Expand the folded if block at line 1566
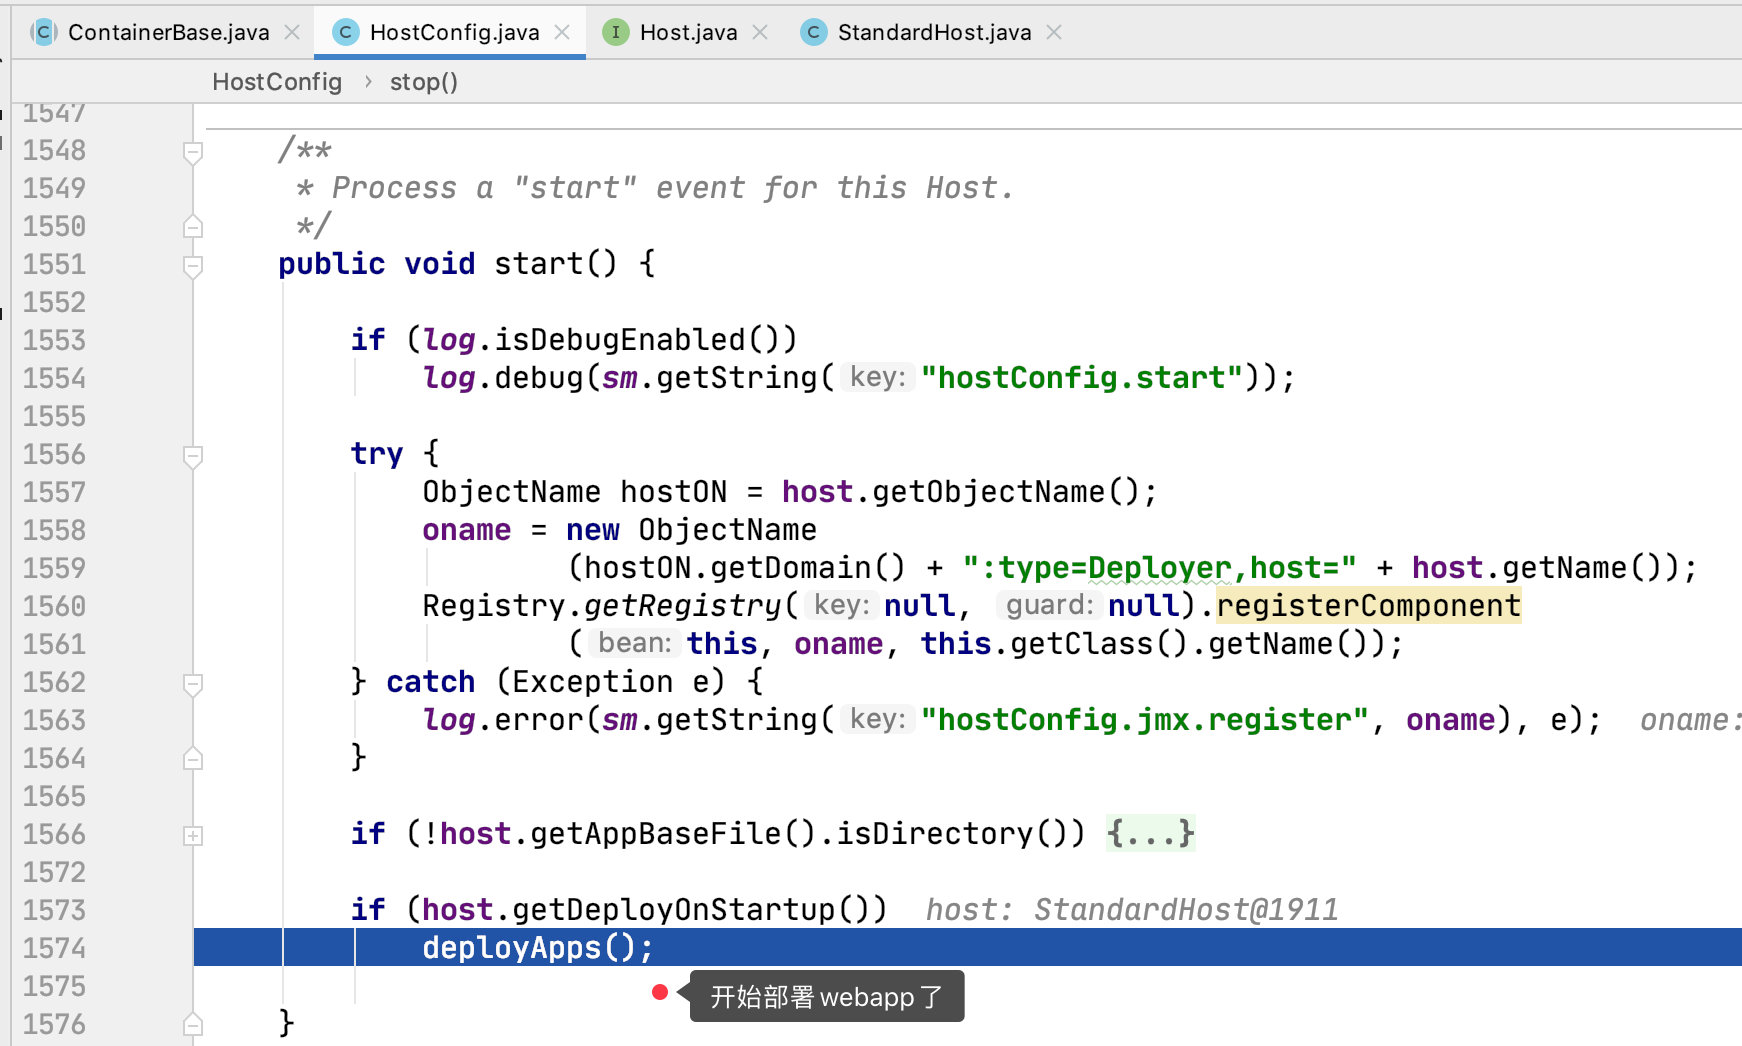This screenshot has height=1046, width=1742. coord(193,836)
